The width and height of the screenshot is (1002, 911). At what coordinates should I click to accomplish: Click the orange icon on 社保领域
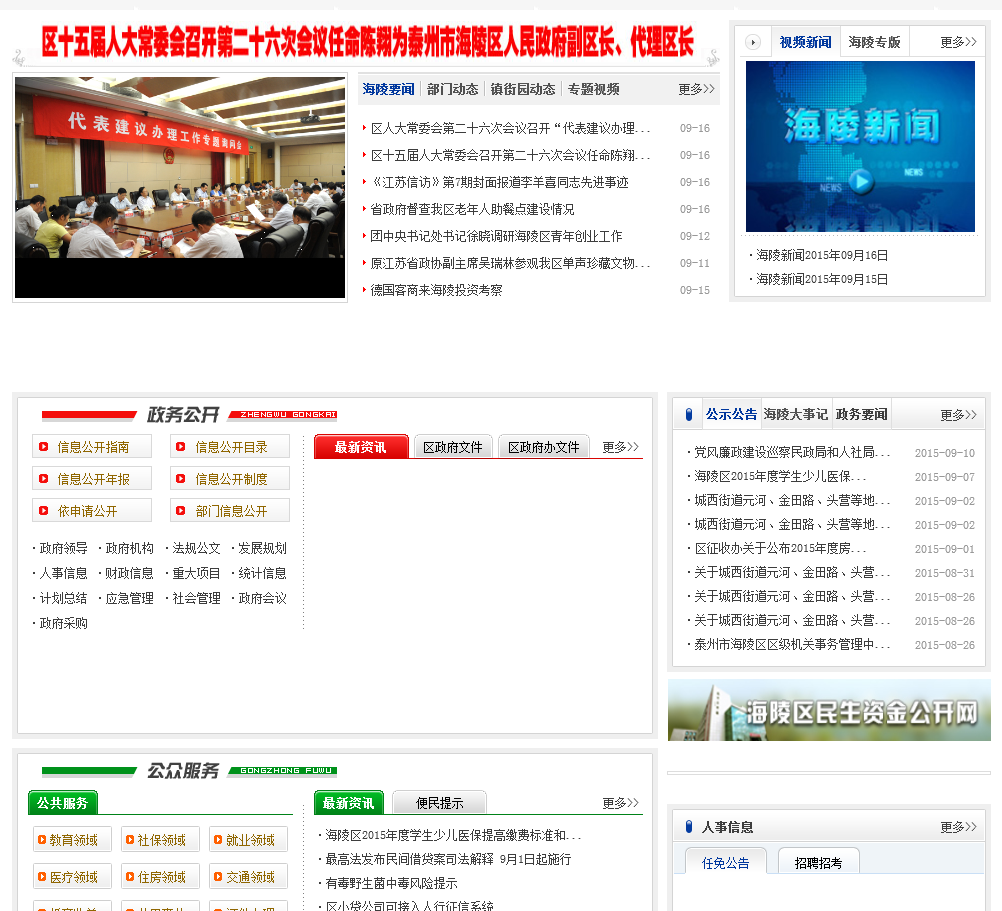130,839
